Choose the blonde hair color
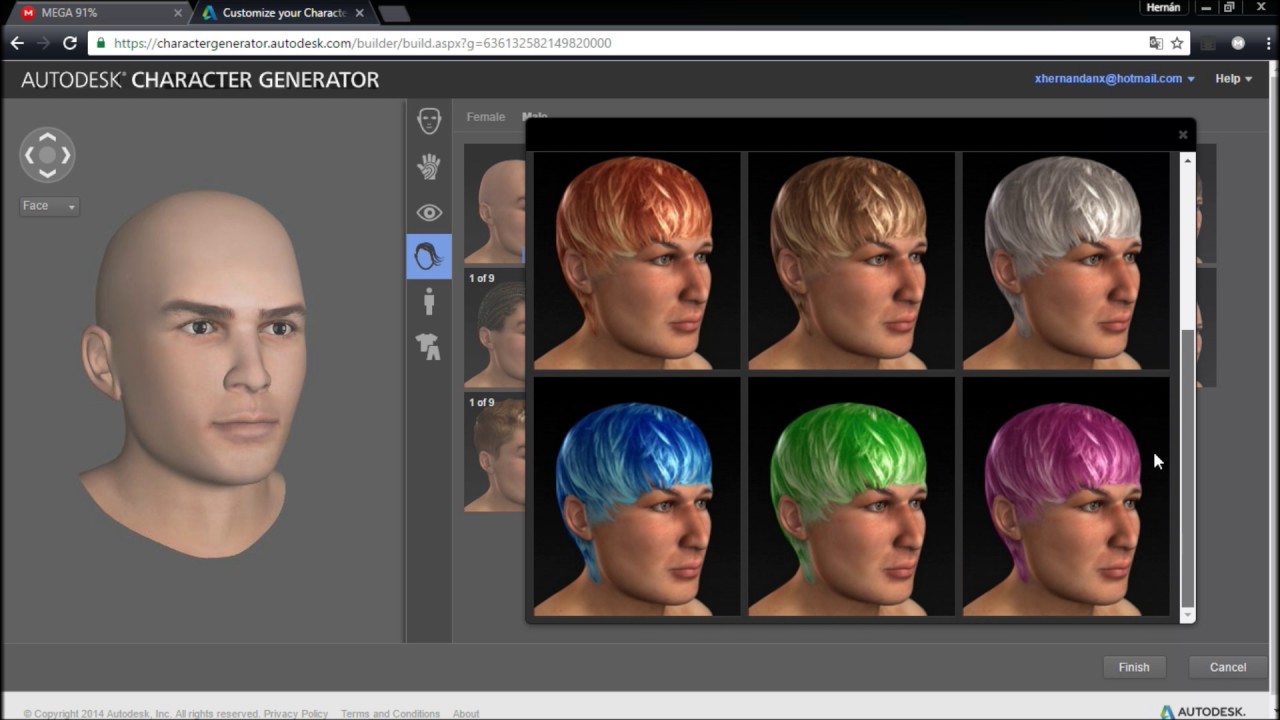The height and width of the screenshot is (720, 1280). (x=851, y=261)
